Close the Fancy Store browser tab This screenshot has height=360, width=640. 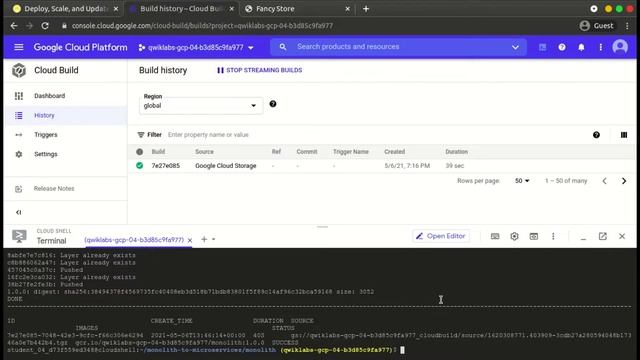click(x=347, y=9)
